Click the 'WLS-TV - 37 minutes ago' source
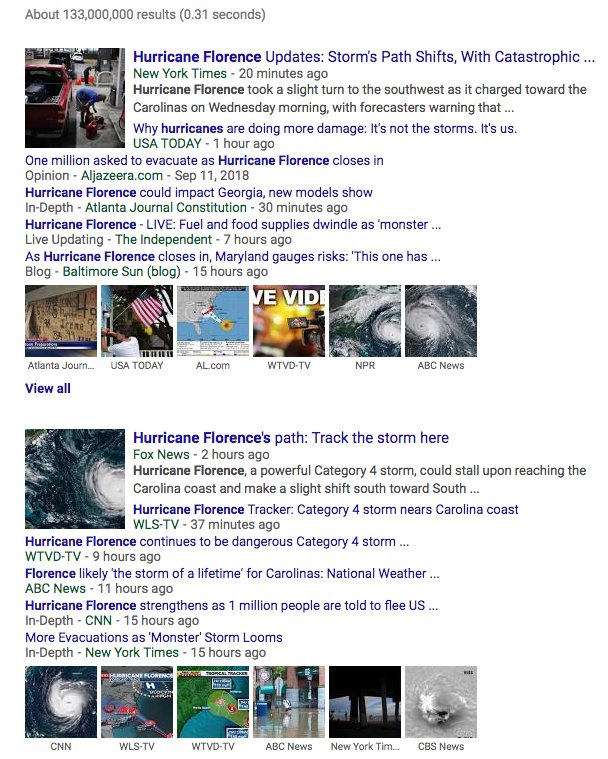Image resolution: width=608 pixels, height=759 pixels. click(207, 524)
